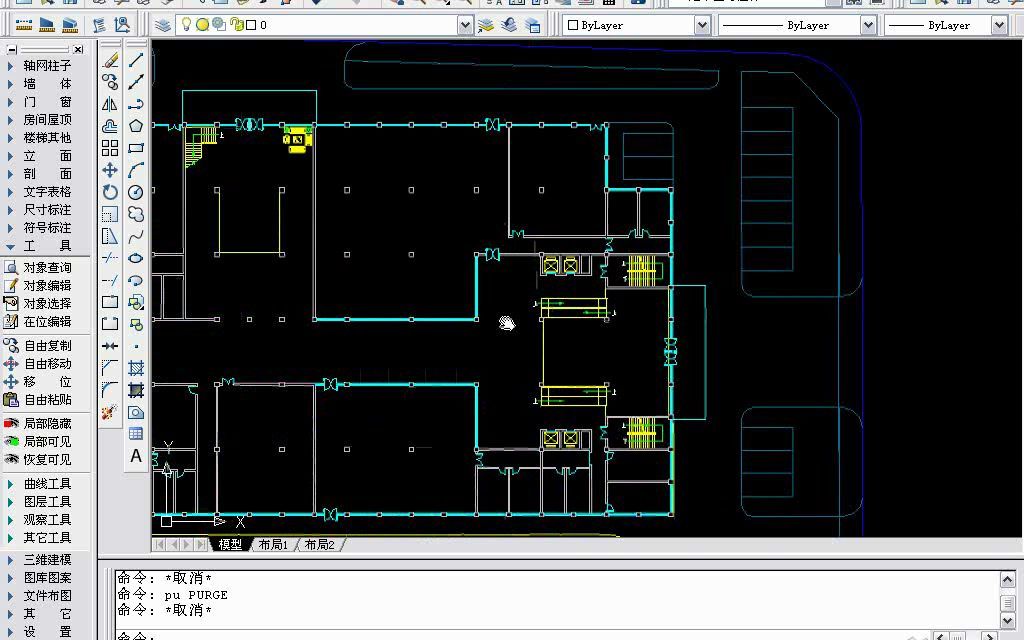
Task: Toggle freeze state sun icon for layer 0
Action: click(202, 25)
